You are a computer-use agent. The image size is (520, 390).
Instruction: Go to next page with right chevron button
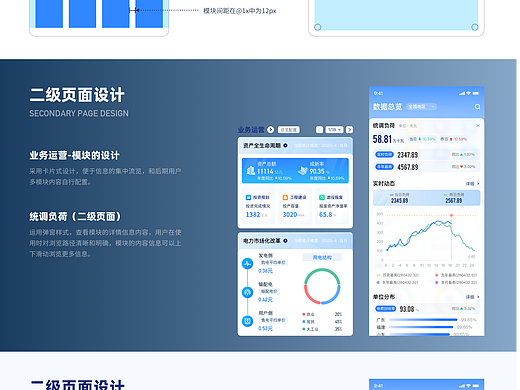(x=349, y=130)
